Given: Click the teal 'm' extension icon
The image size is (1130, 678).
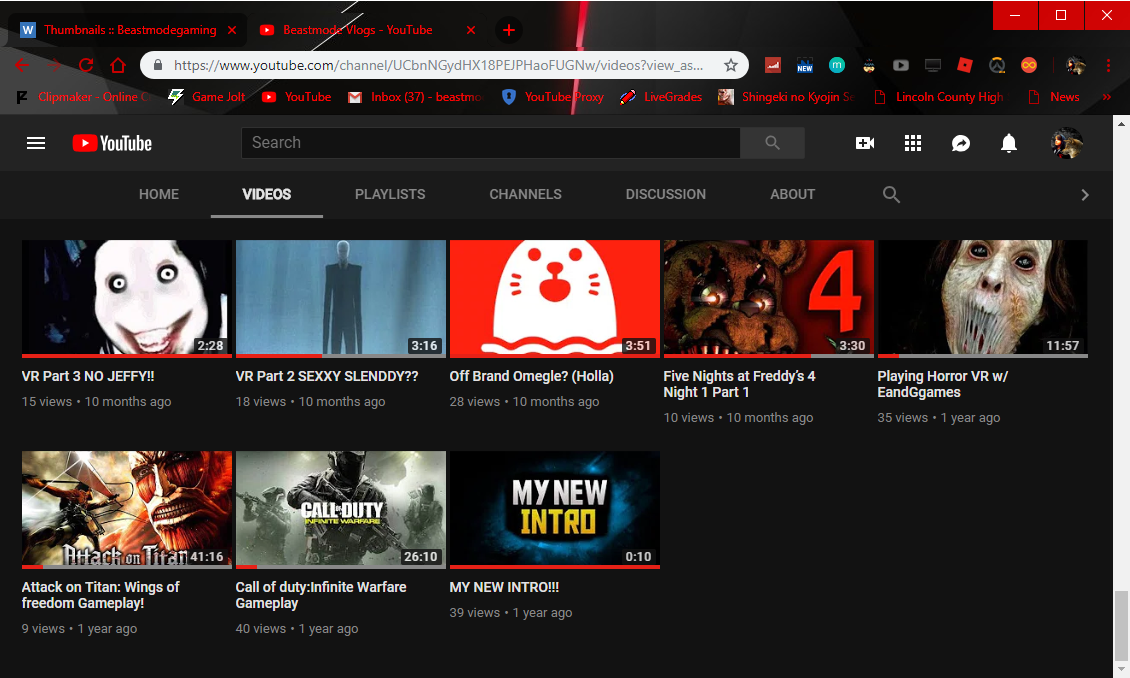Looking at the screenshot, I should [837, 66].
